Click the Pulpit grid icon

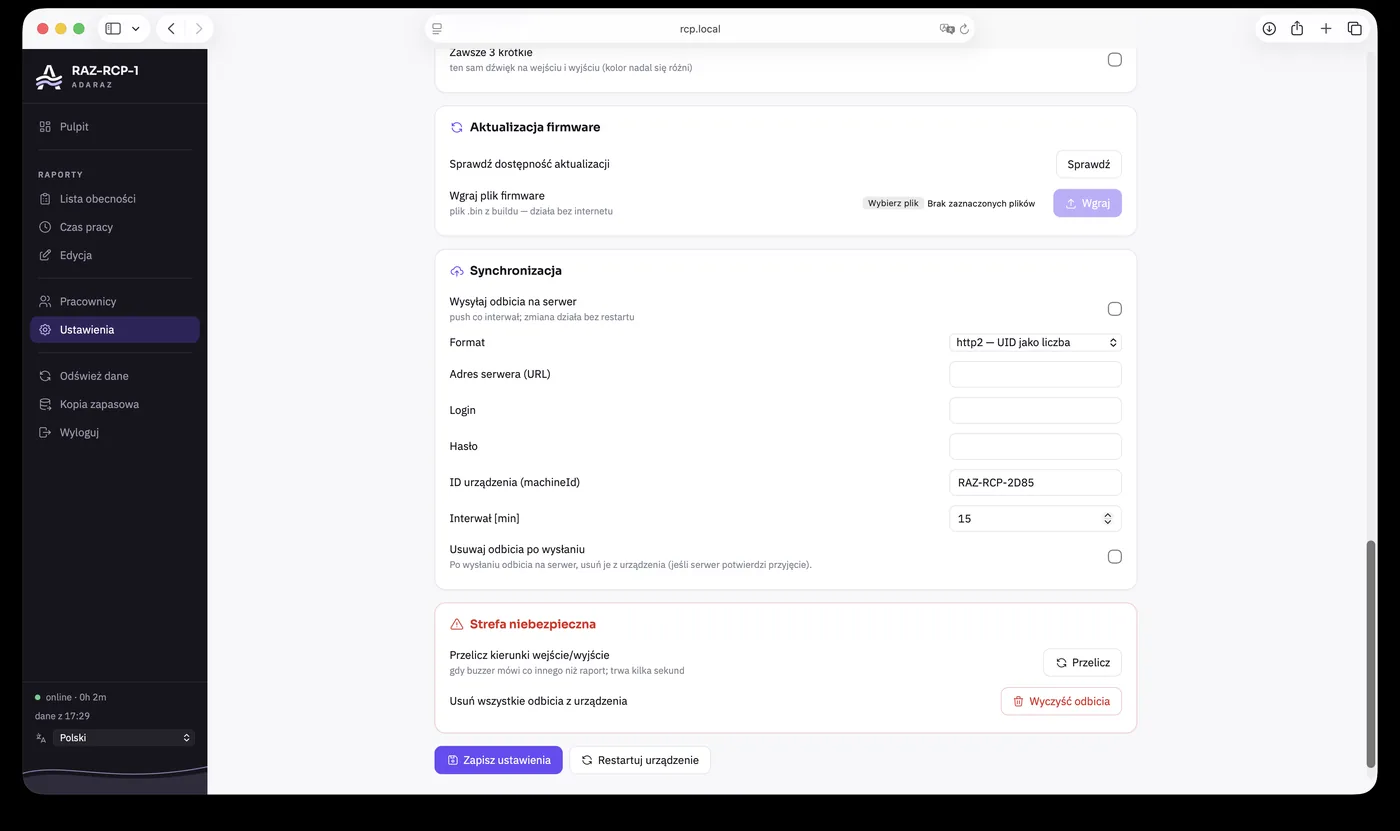[x=45, y=127]
